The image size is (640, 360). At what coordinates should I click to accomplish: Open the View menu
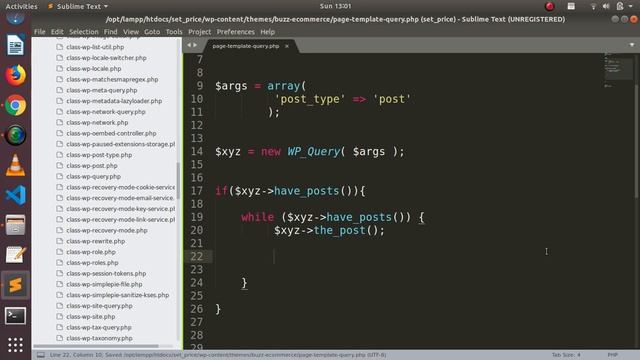click(131, 32)
